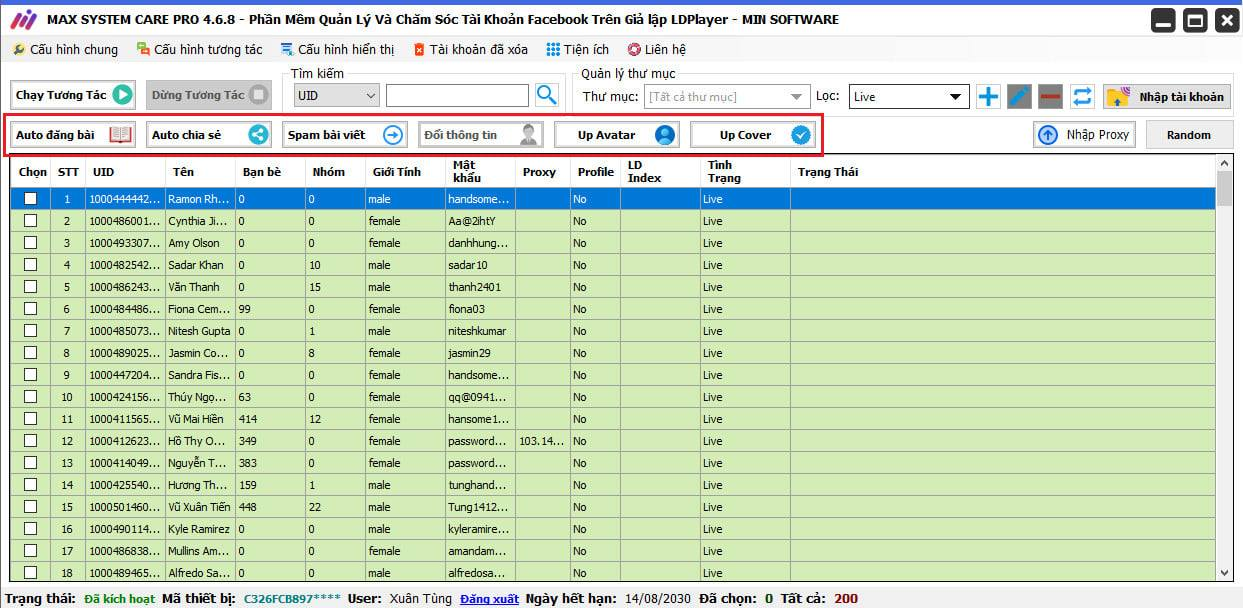Image resolution: width=1243 pixels, height=608 pixels.
Task: Click Auto chia sẻ share button
Action: pos(209,135)
